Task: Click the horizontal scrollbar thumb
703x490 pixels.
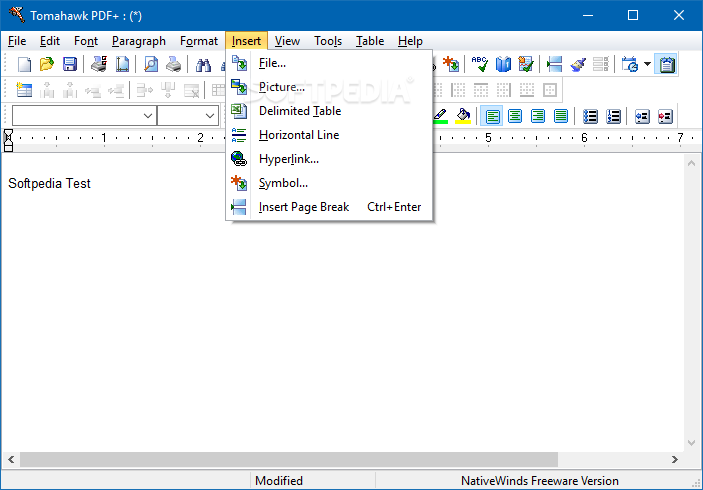Action: point(289,459)
